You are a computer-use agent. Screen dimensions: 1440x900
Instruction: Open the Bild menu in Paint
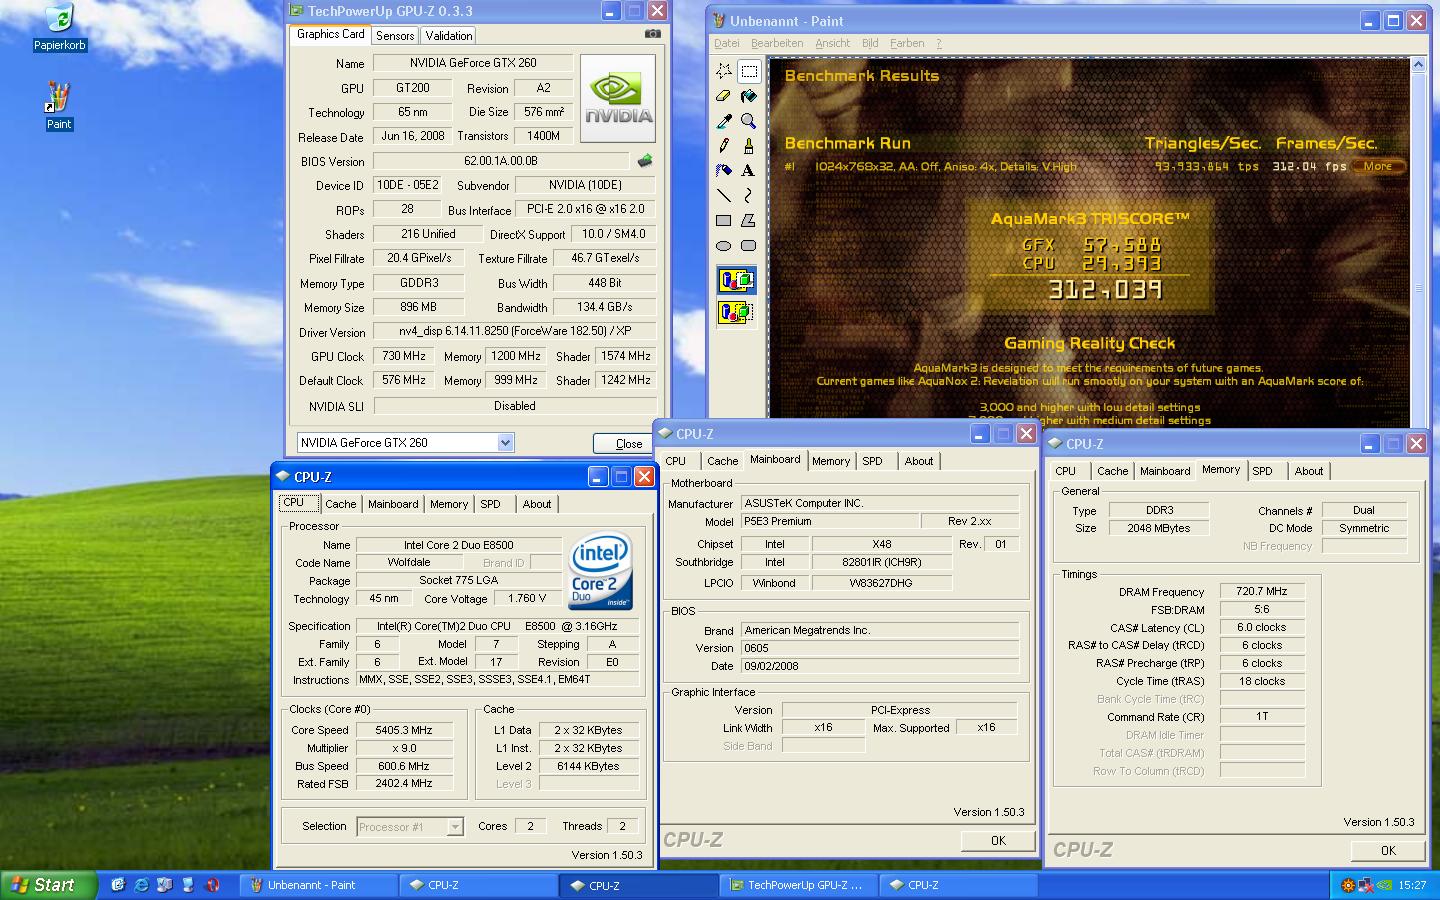870,43
